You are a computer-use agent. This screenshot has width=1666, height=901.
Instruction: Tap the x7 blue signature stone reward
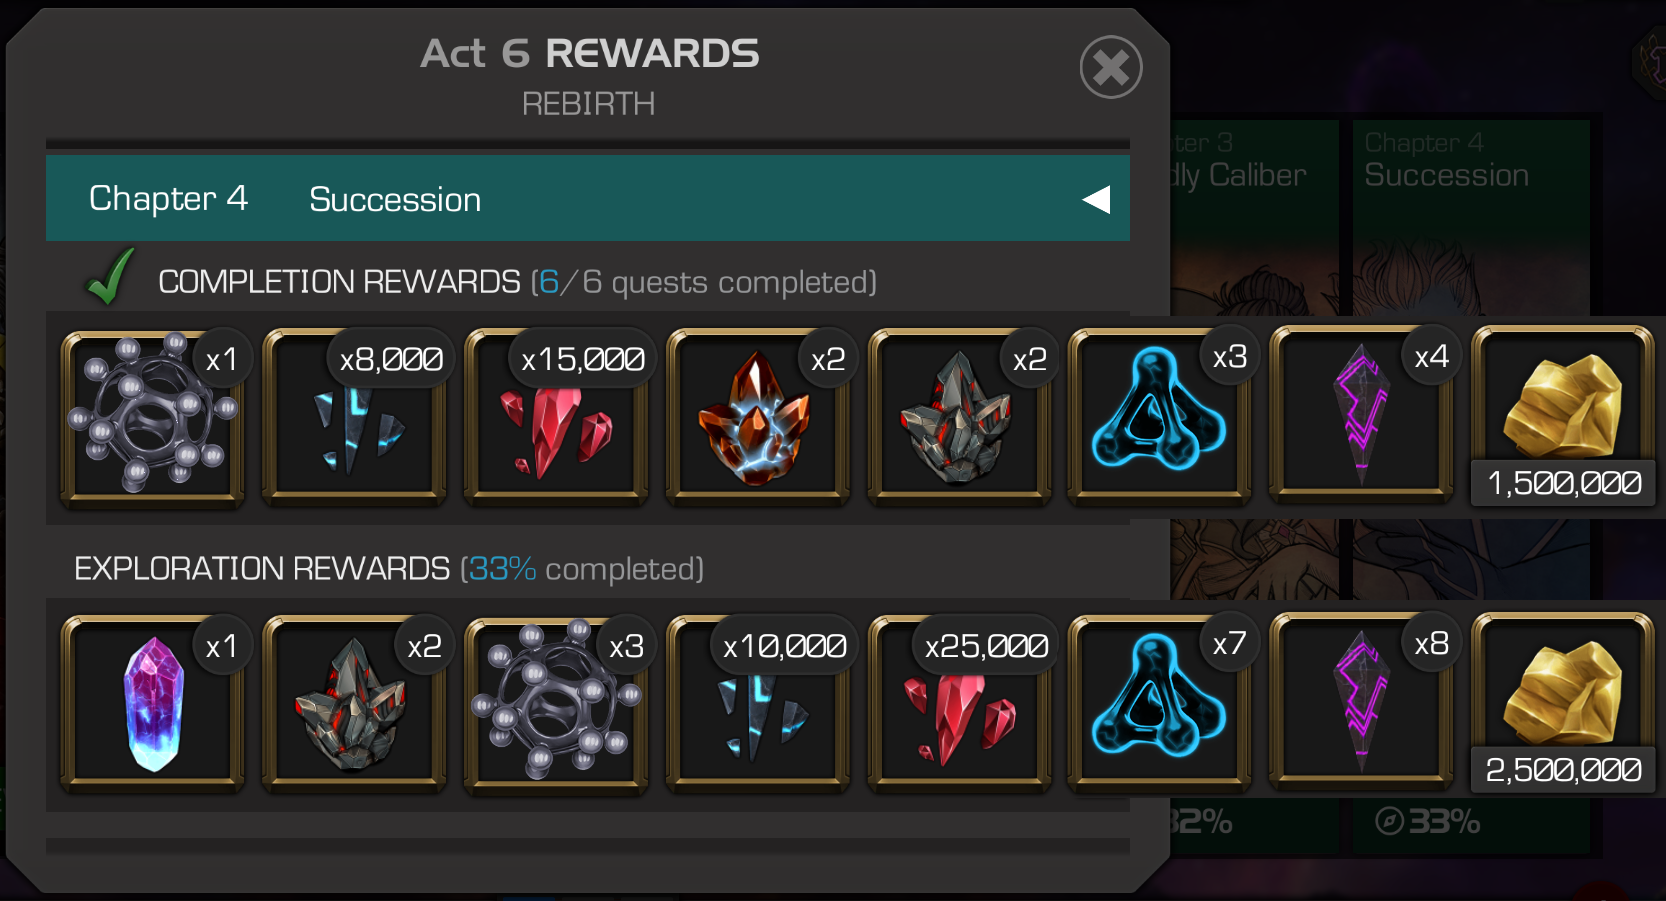pos(1160,705)
